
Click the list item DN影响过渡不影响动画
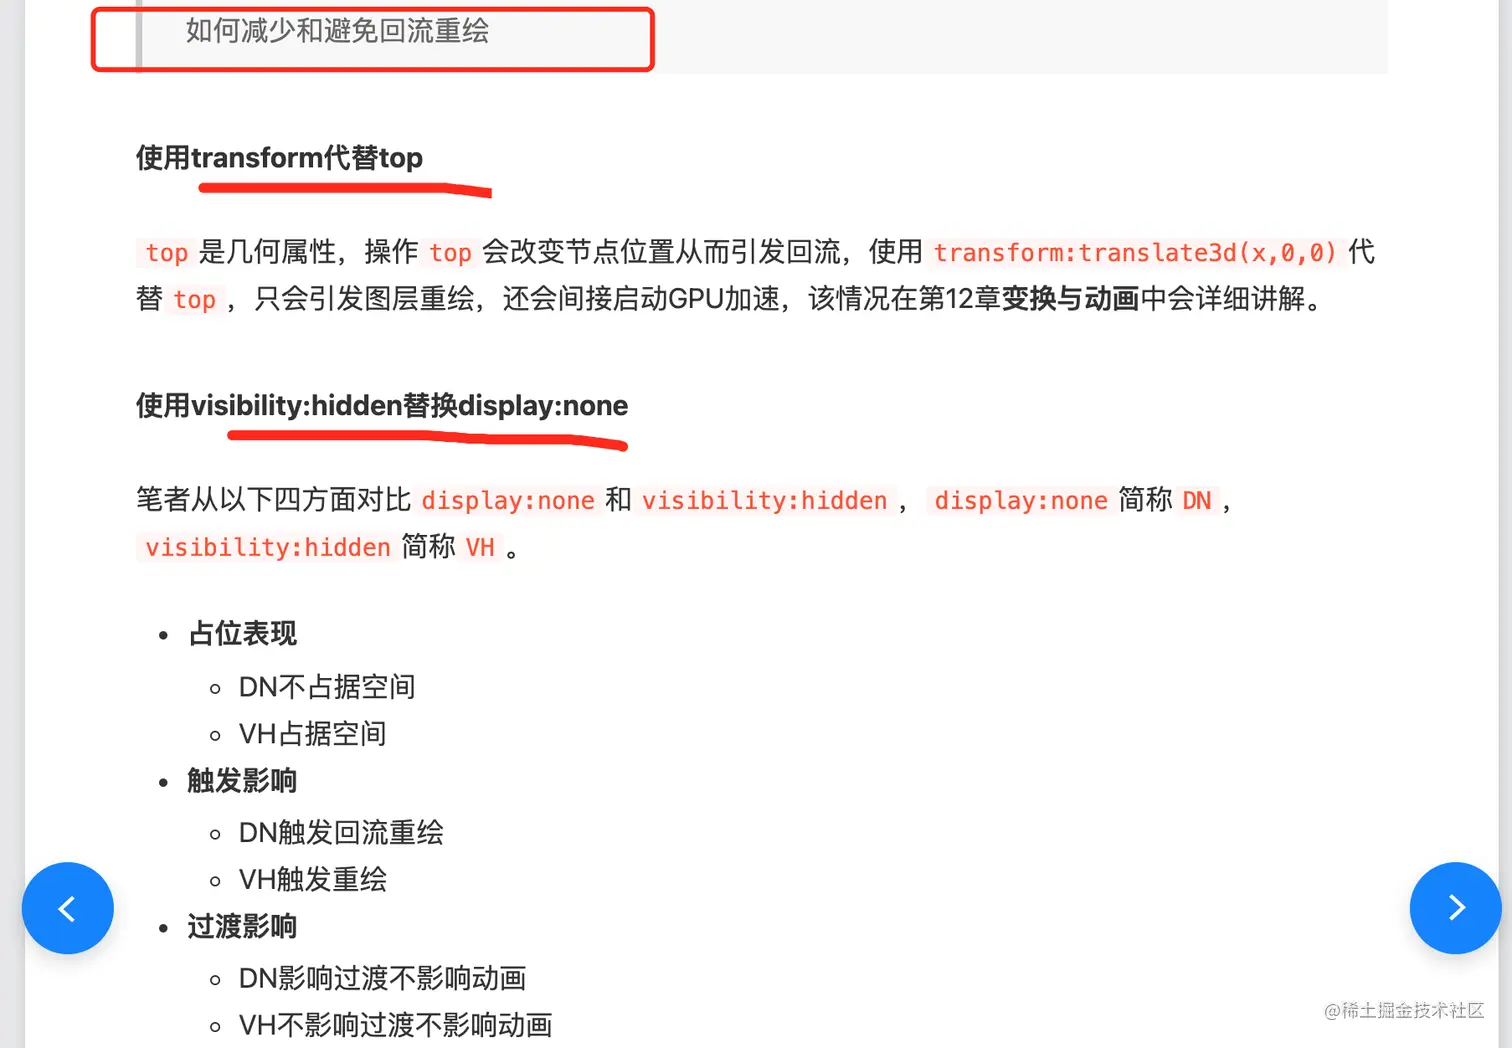pos(382,979)
